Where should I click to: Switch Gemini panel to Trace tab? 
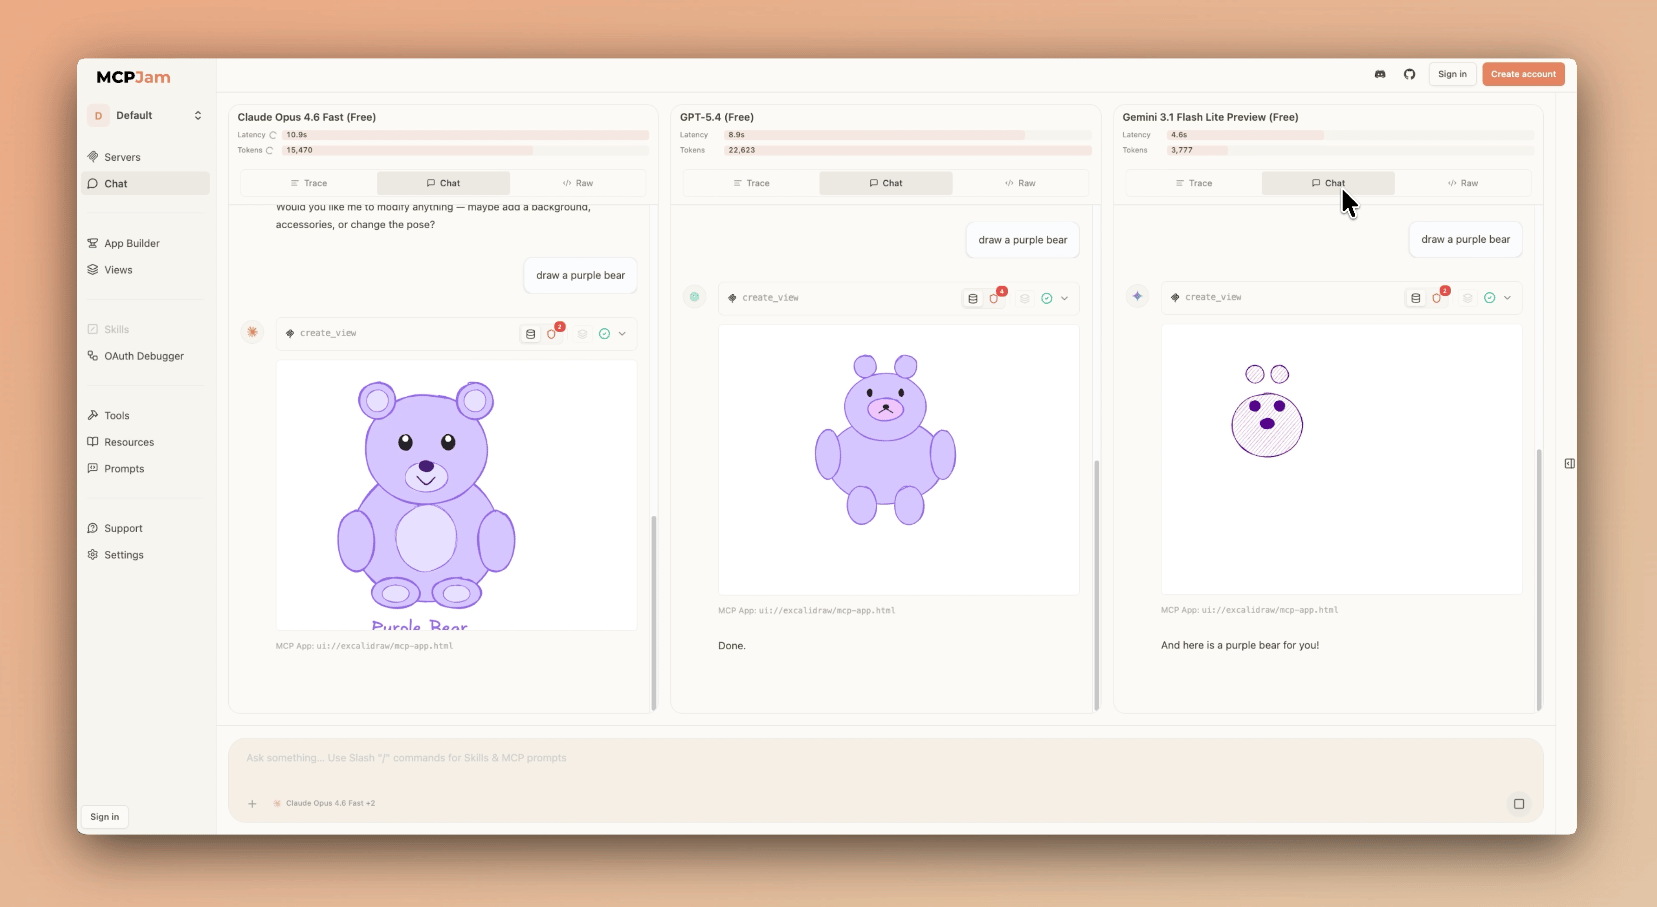pyautogui.click(x=1194, y=183)
